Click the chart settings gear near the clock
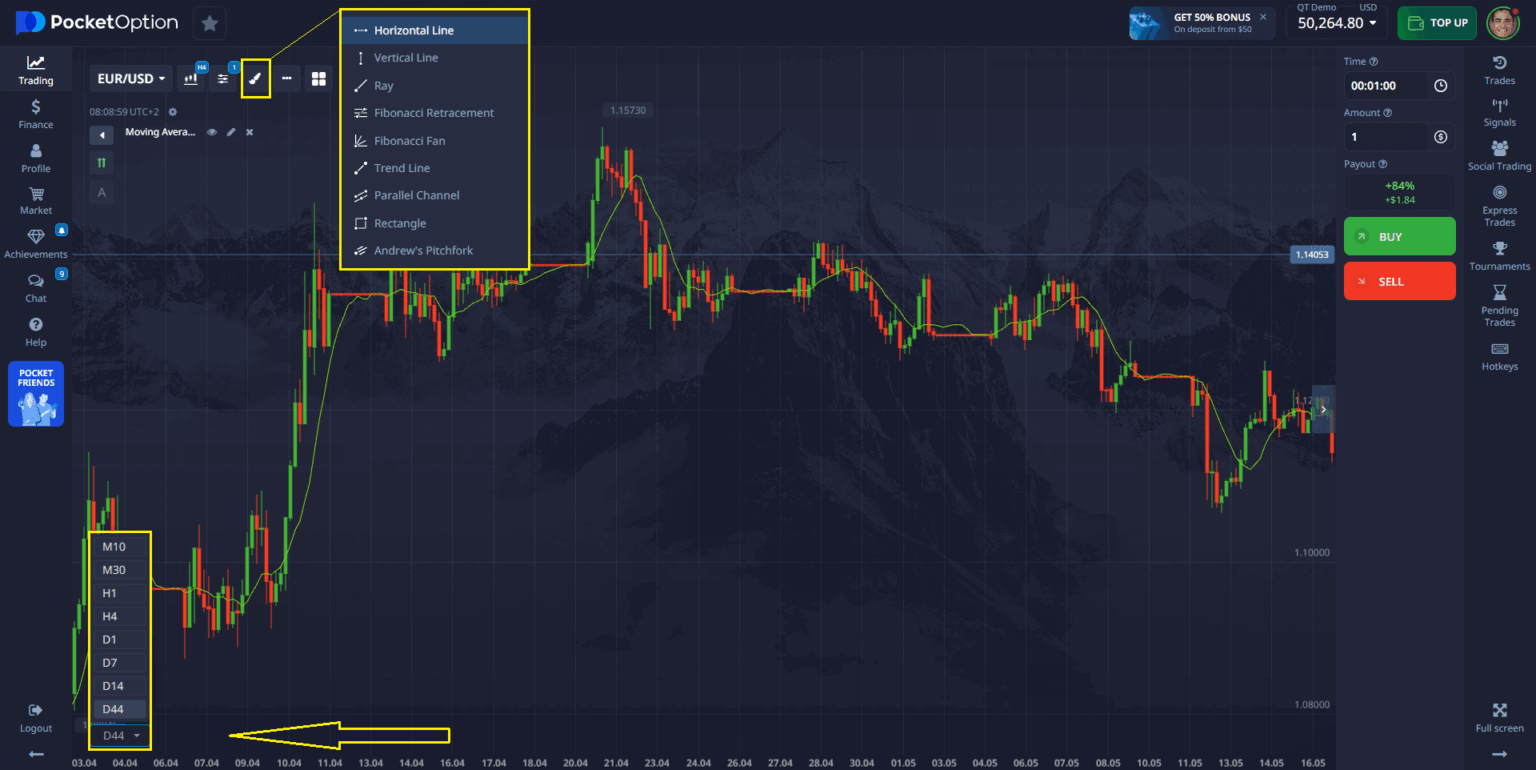 click(x=172, y=112)
